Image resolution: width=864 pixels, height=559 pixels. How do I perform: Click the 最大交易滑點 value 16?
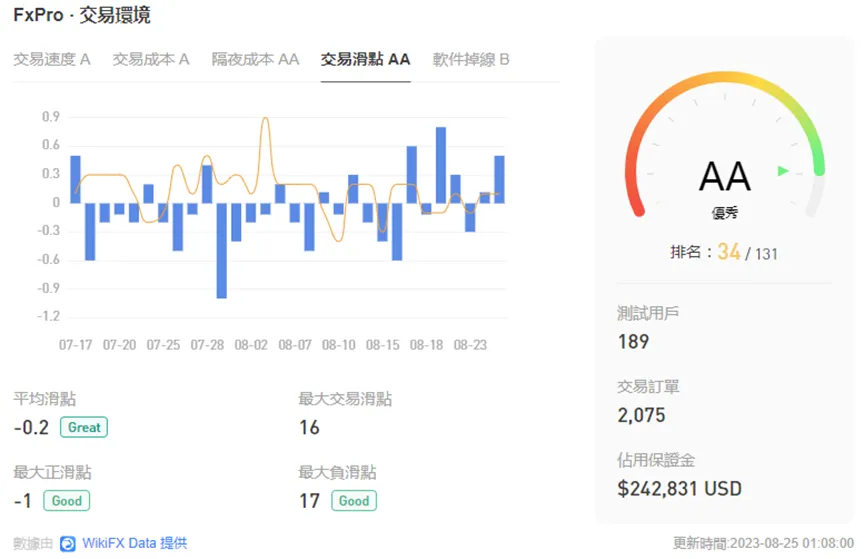(x=309, y=427)
